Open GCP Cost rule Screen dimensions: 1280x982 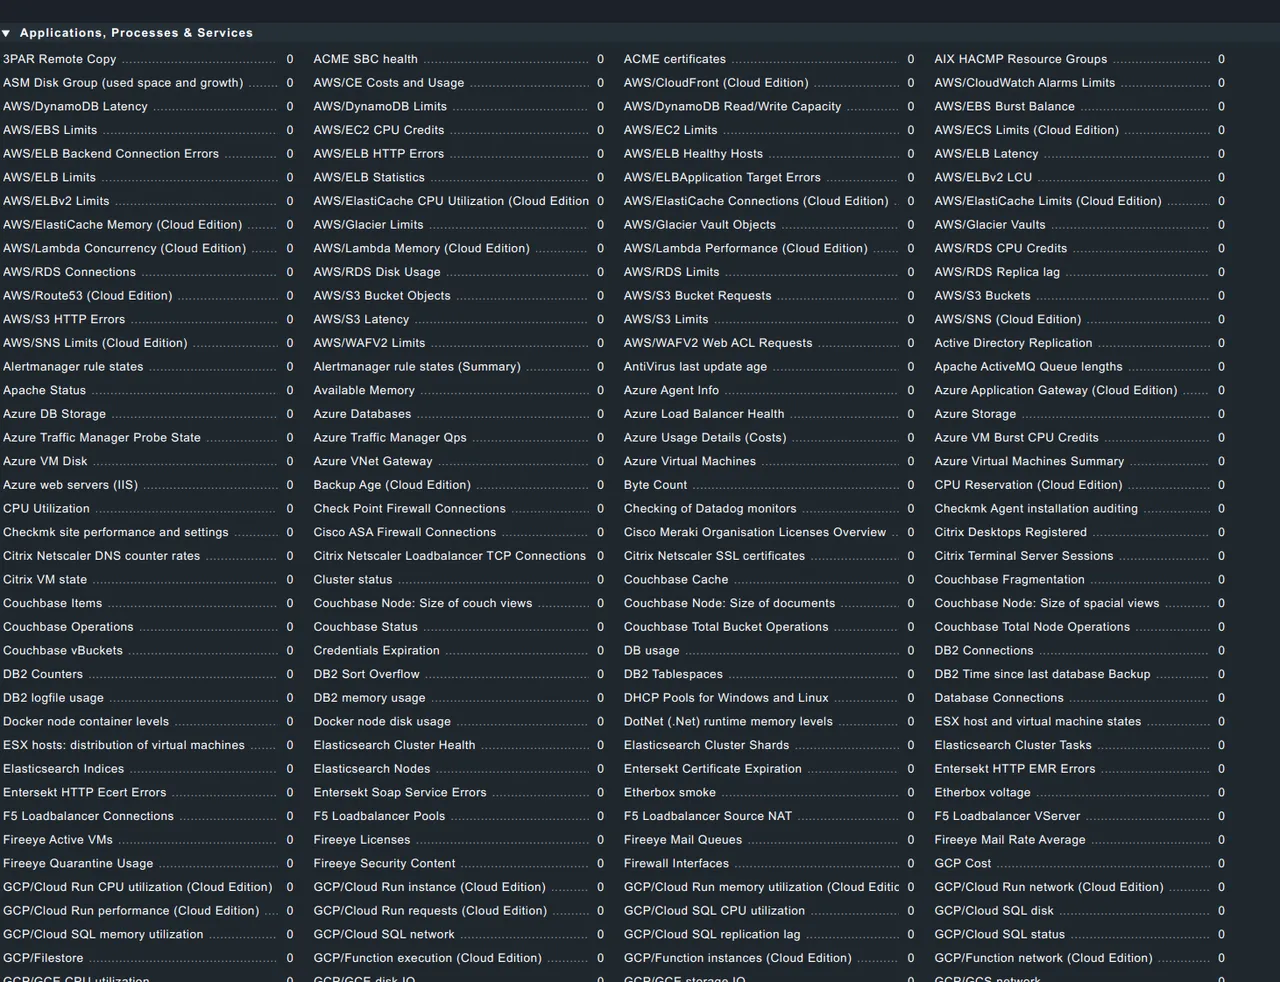963,864
